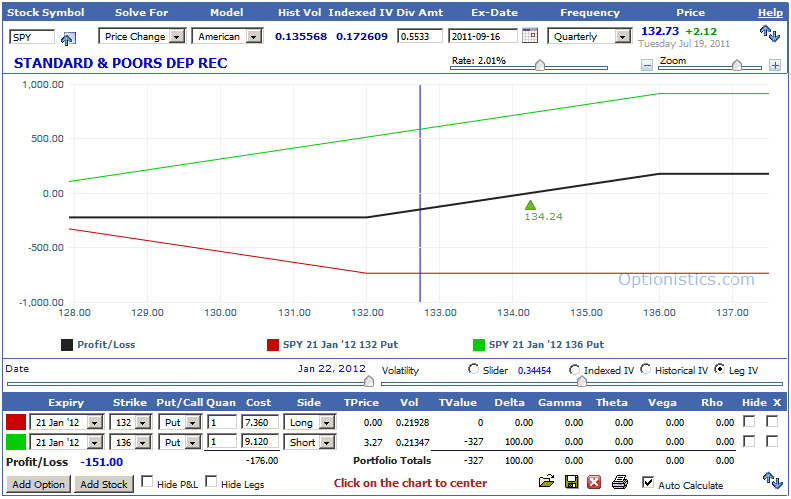
Task: Click the volatility value 0.34454
Action: [534, 370]
